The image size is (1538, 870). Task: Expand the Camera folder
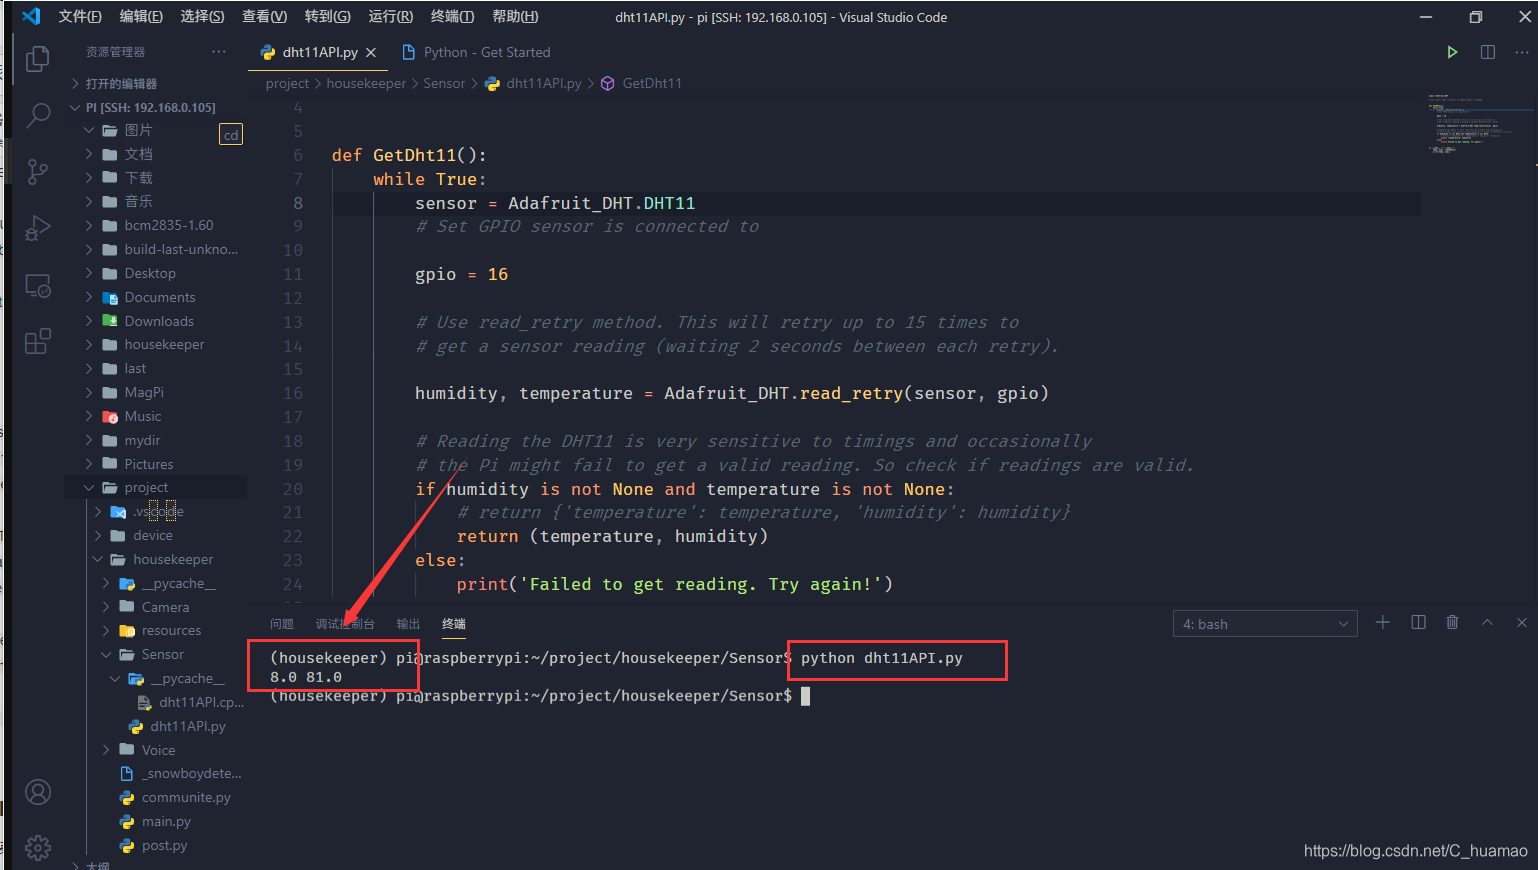point(165,607)
